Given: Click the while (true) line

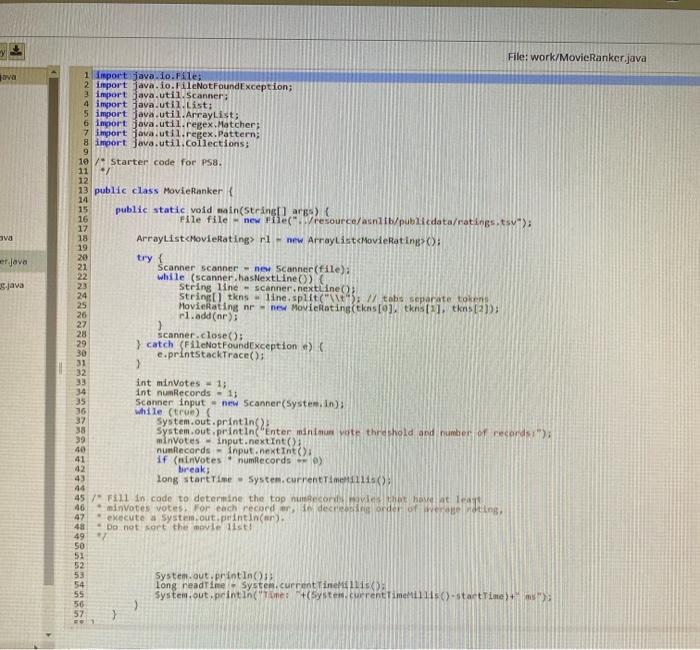Looking at the screenshot, I should coord(173,412).
